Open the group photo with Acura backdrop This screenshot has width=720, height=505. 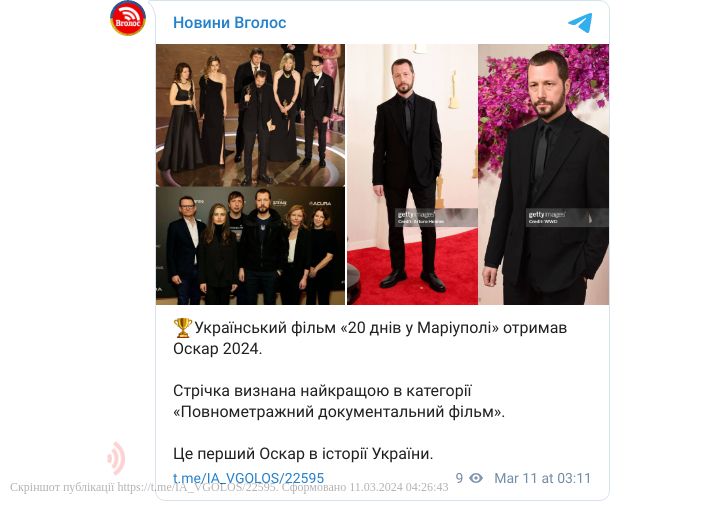click(250, 246)
